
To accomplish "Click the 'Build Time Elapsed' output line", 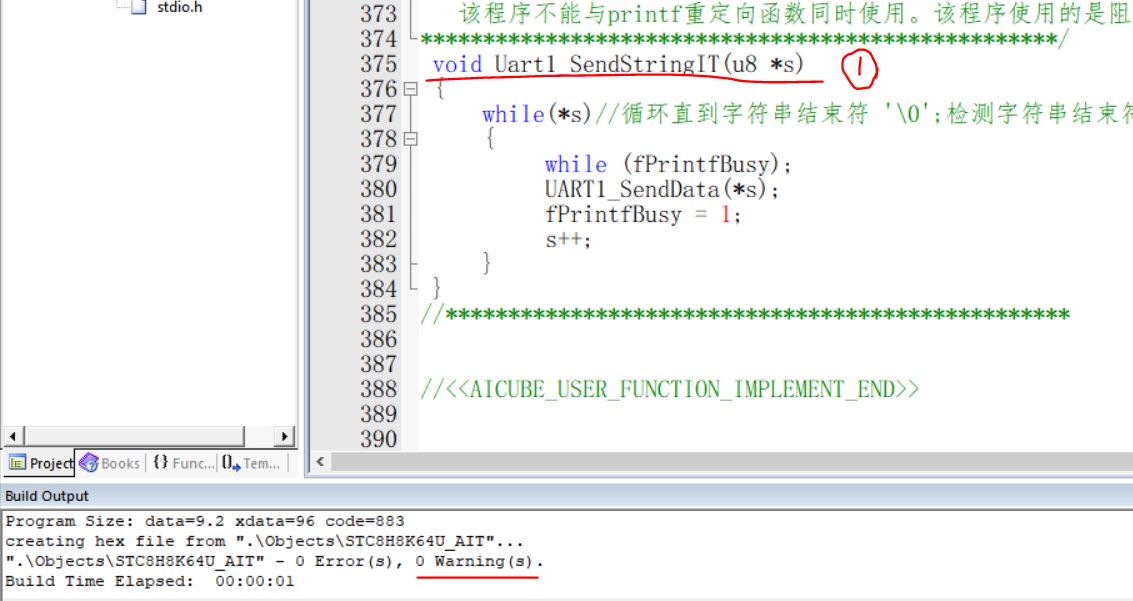I will click(x=150, y=581).
